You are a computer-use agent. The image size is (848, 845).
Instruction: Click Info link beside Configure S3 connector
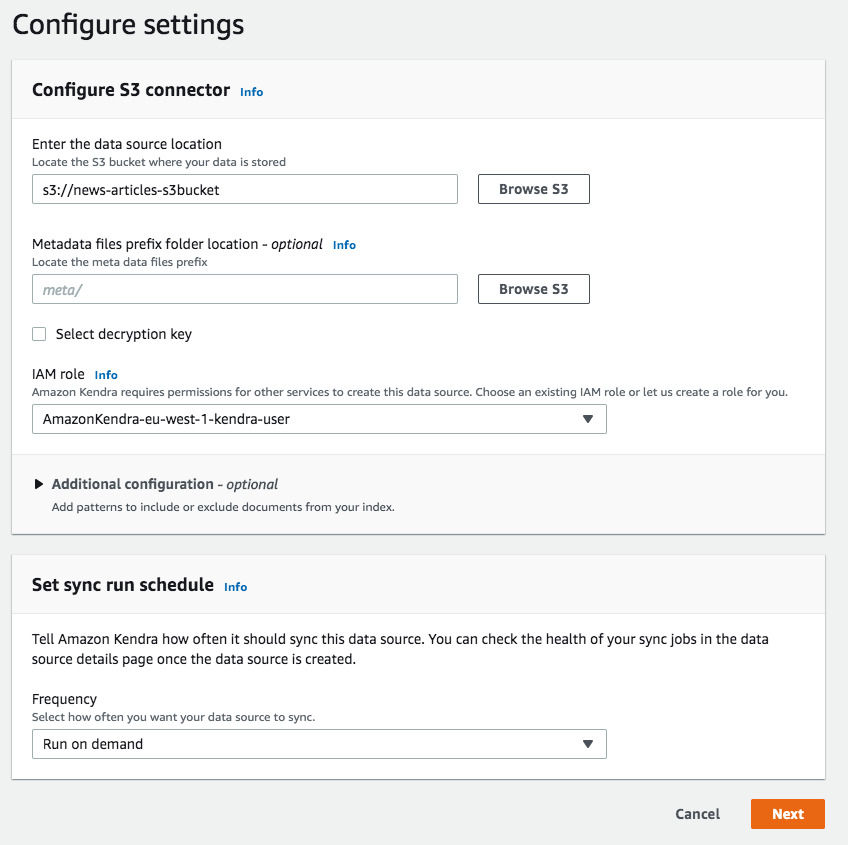click(251, 92)
